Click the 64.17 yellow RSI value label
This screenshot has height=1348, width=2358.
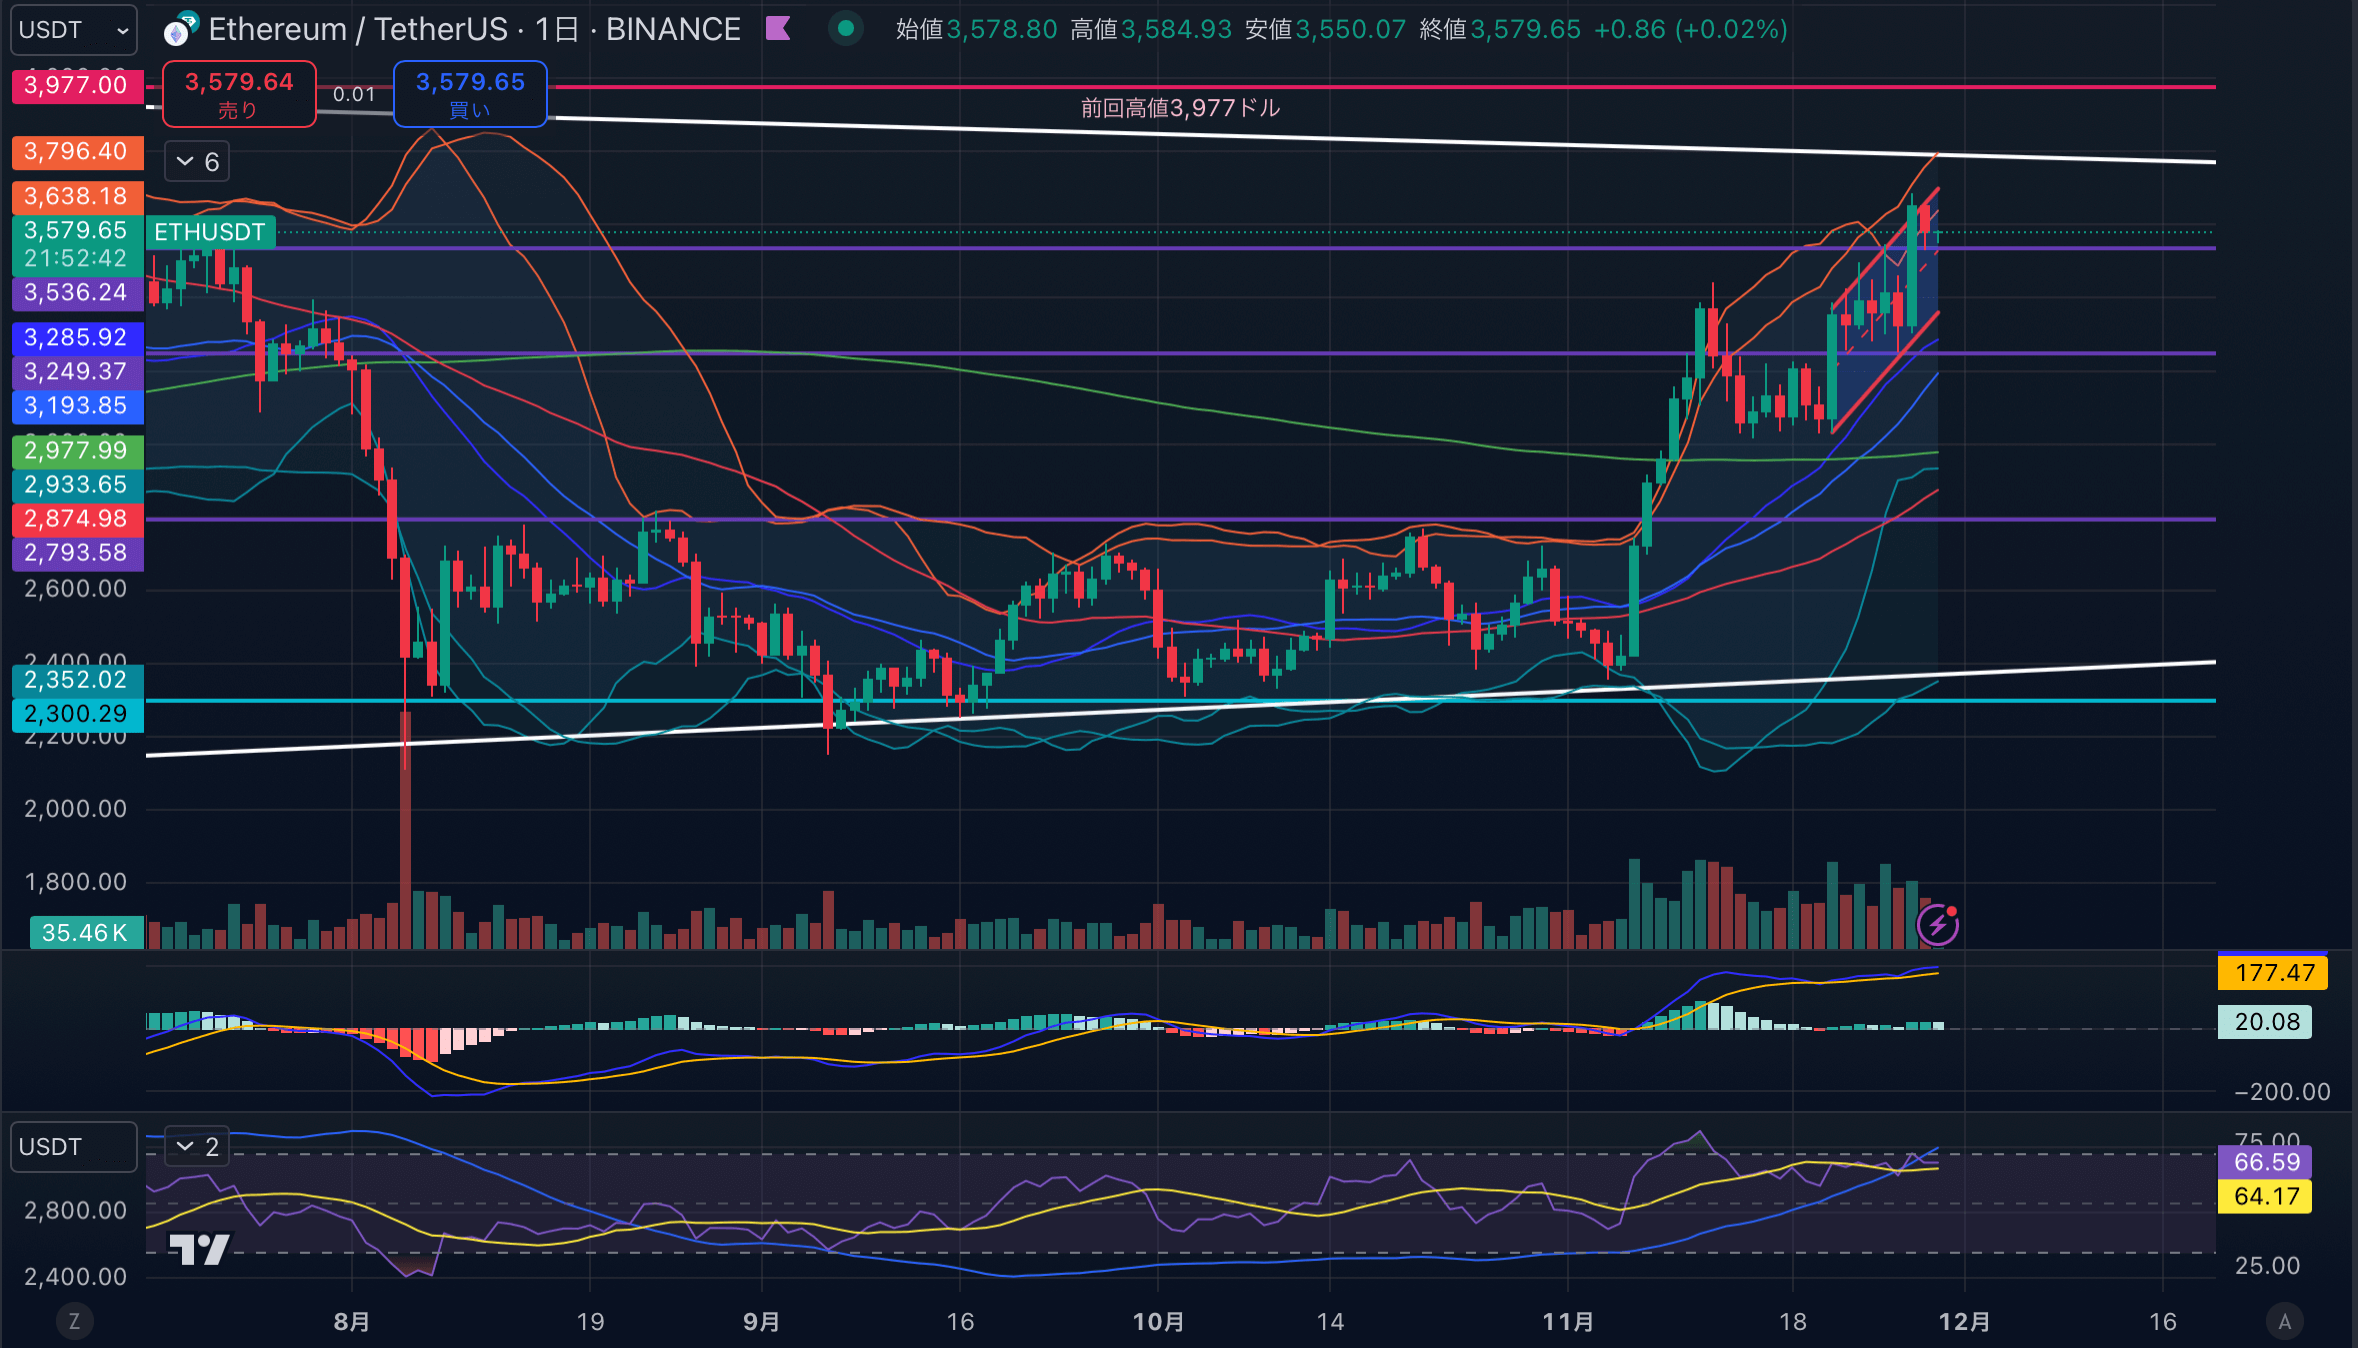coord(2265,1197)
